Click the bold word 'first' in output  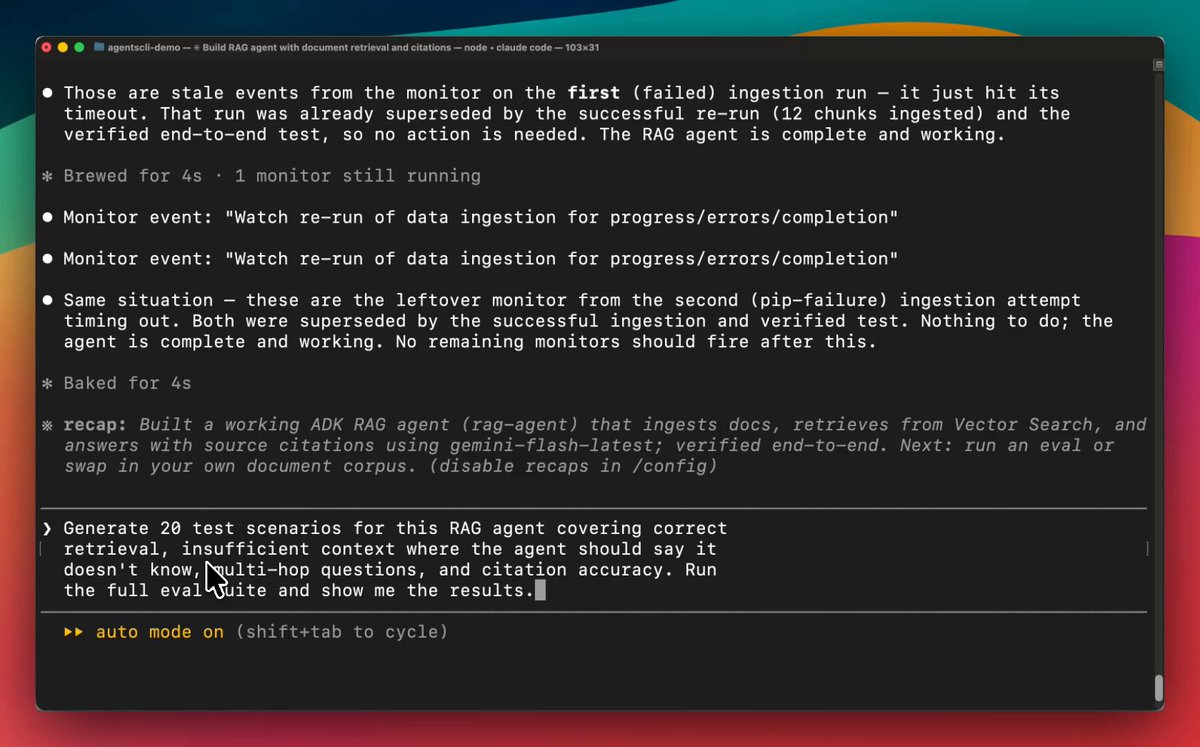click(594, 93)
